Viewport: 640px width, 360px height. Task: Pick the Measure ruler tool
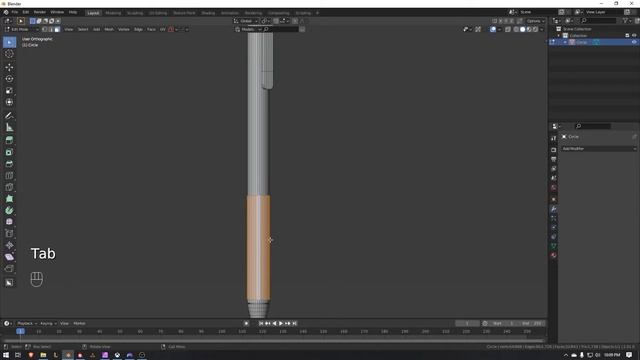(x=9, y=128)
